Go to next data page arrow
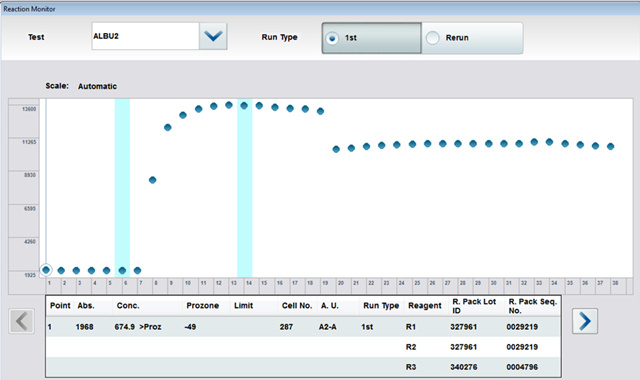640x380 pixels. tap(585, 321)
